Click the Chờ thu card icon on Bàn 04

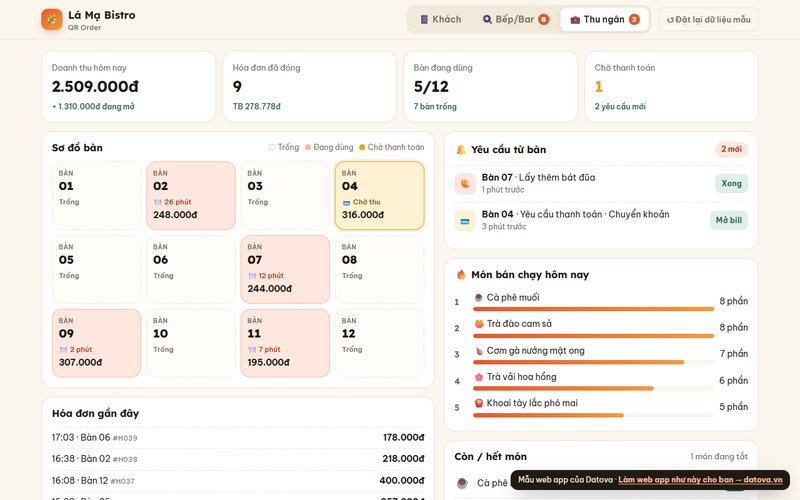[x=346, y=203]
